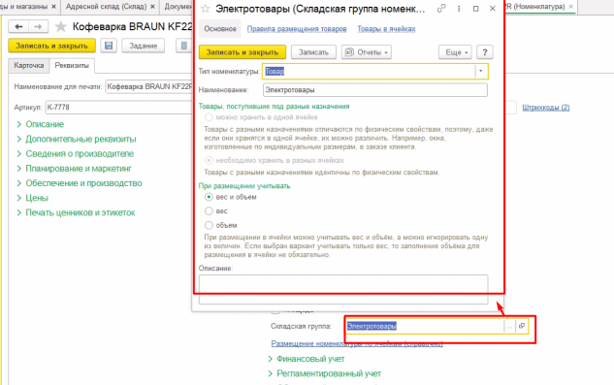614x385 pixels.
Task: Click Записать и закрыть in Электротовары dialog
Action: pos(242,52)
